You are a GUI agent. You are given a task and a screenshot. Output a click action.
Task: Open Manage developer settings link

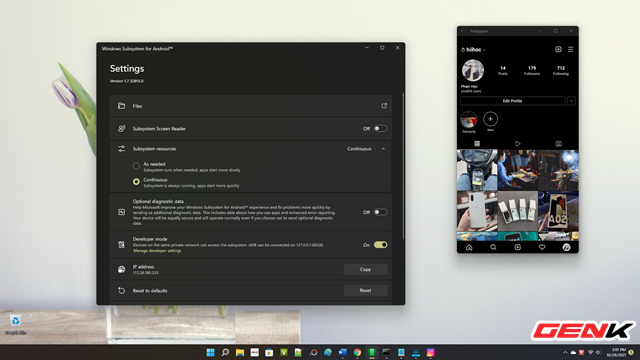(157, 251)
